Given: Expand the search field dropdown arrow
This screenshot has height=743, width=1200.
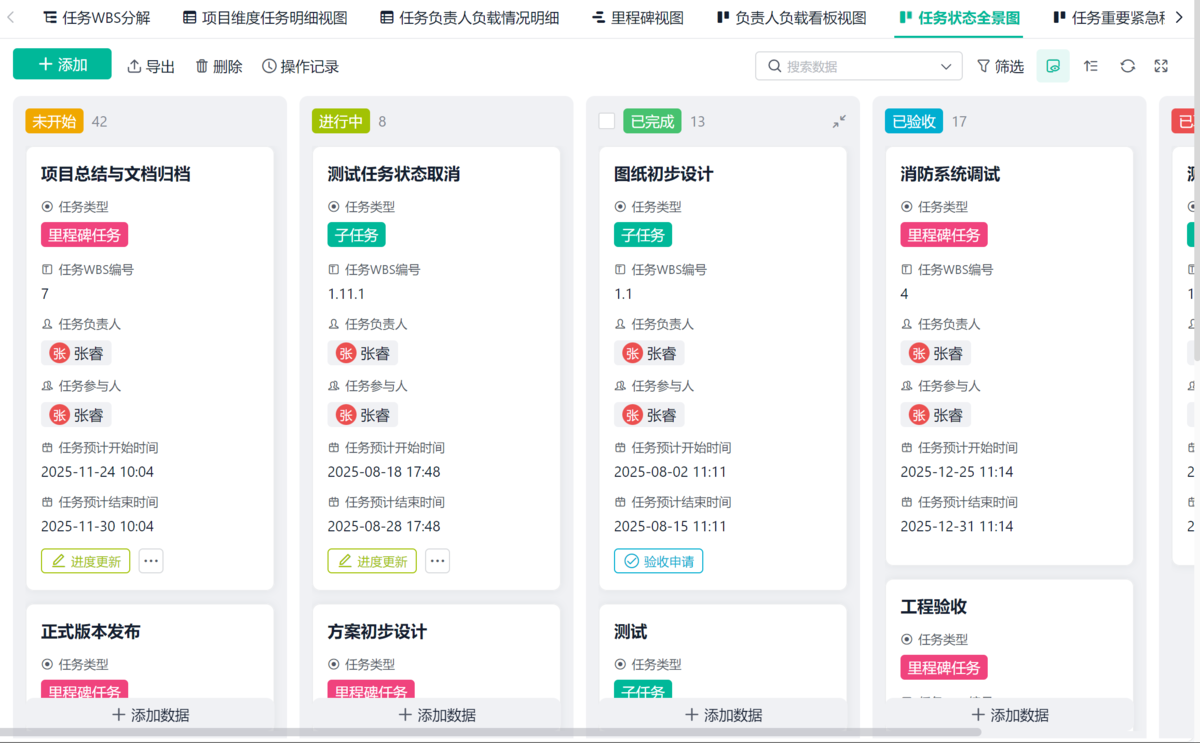Looking at the screenshot, I should [x=946, y=66].
